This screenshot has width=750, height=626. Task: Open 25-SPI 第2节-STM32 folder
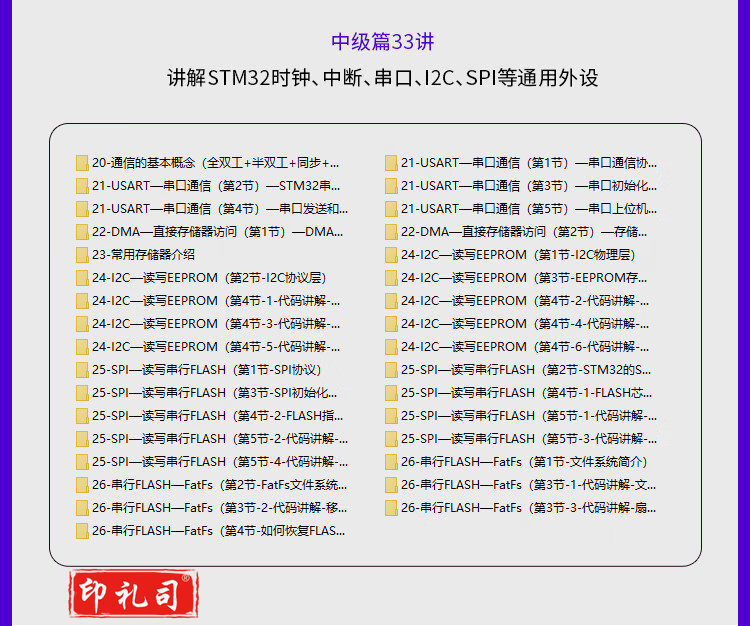(526, 370)
